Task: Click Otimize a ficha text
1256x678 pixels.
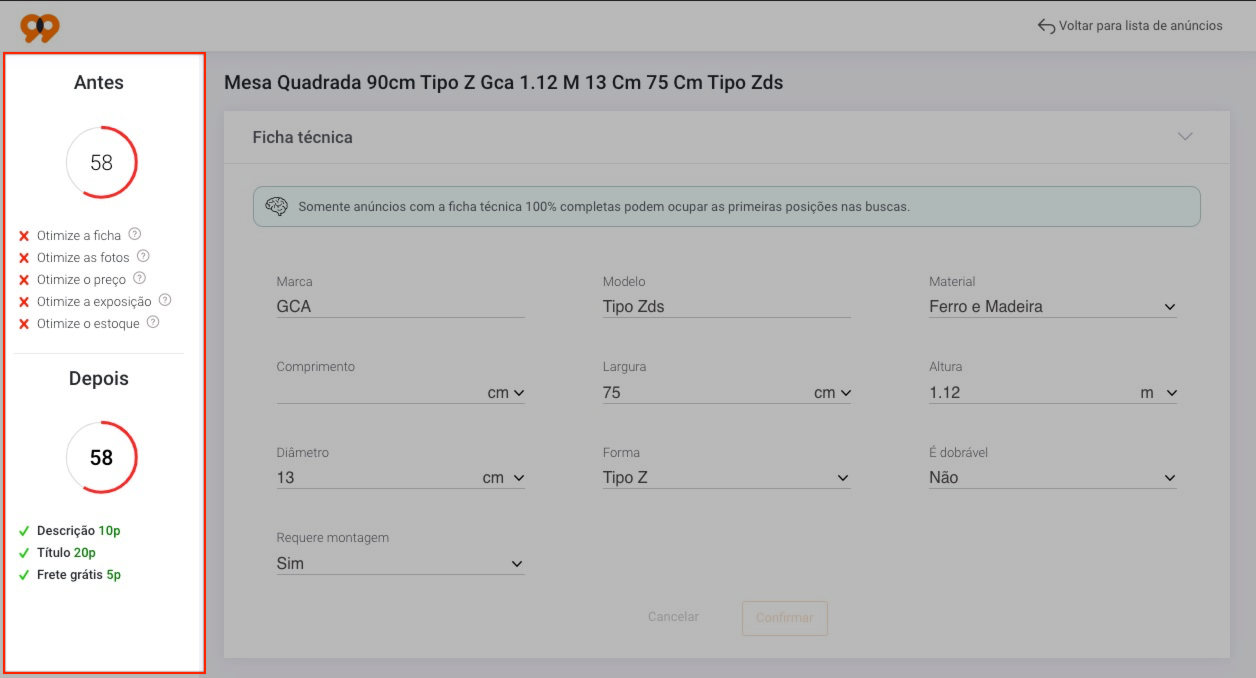Action: coord(79,236)
